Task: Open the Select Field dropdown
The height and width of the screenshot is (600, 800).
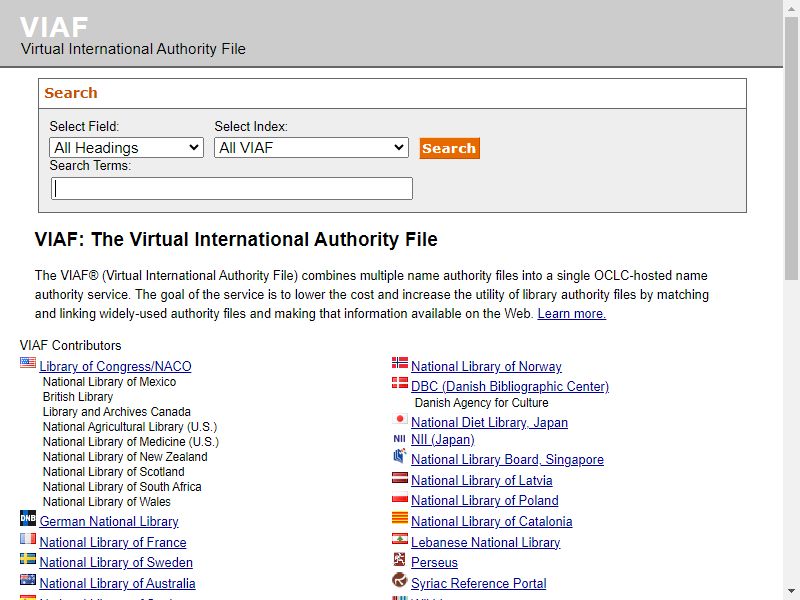Action: pyautogui.click(x=127, y=147)
